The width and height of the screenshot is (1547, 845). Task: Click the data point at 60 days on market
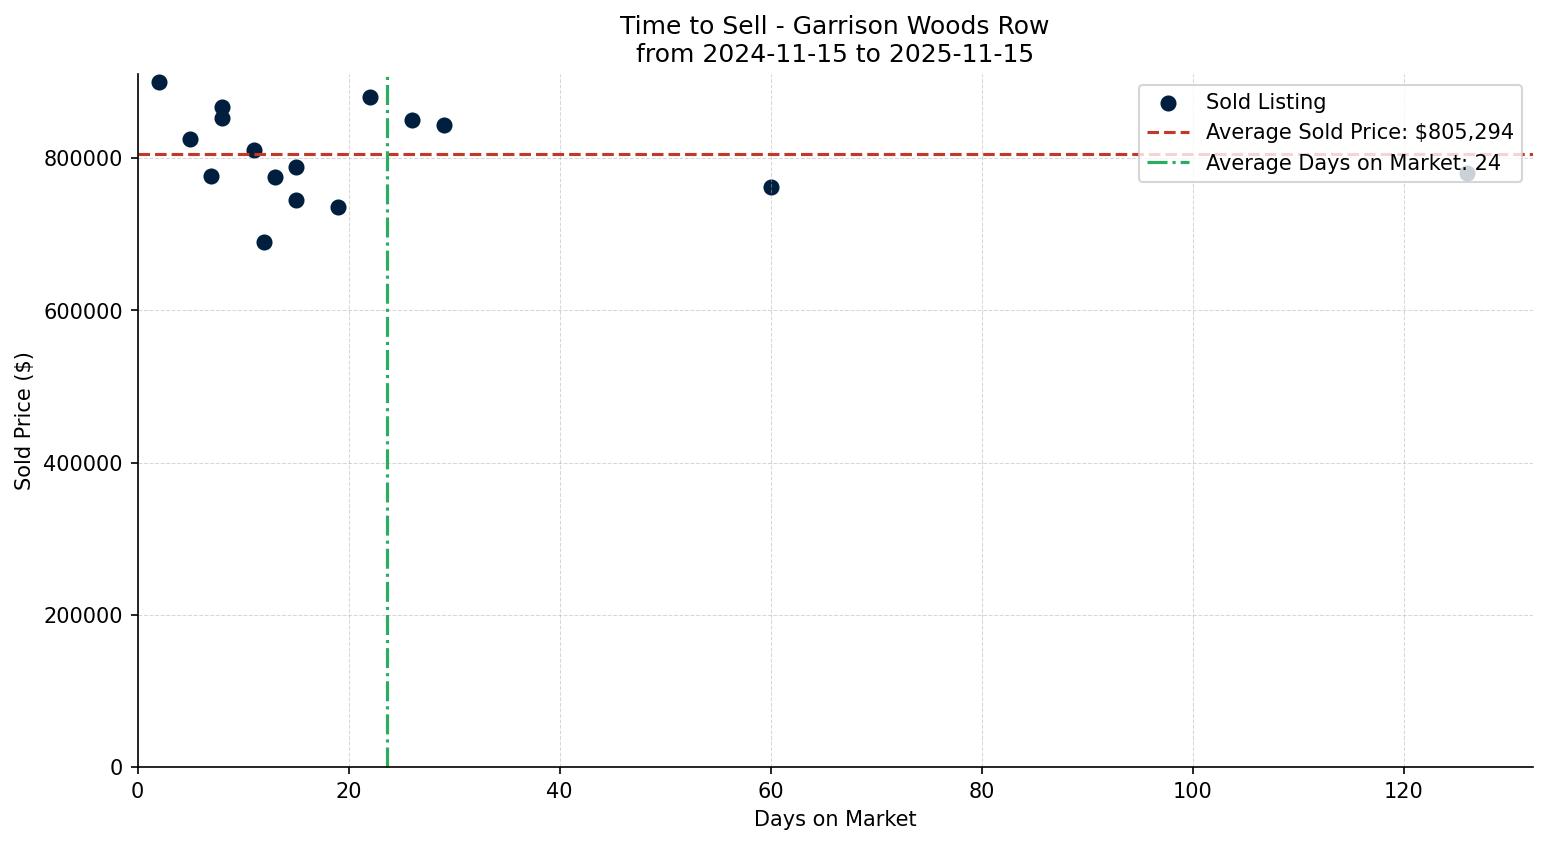(x=771, y=188)
